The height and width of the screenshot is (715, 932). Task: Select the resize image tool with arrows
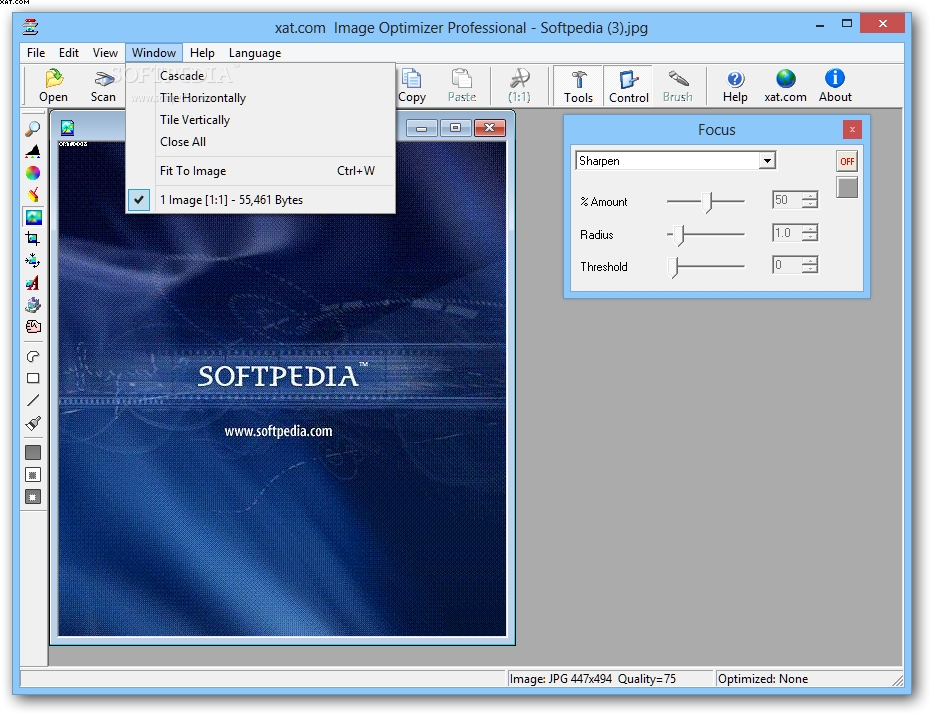pos(33,261)
